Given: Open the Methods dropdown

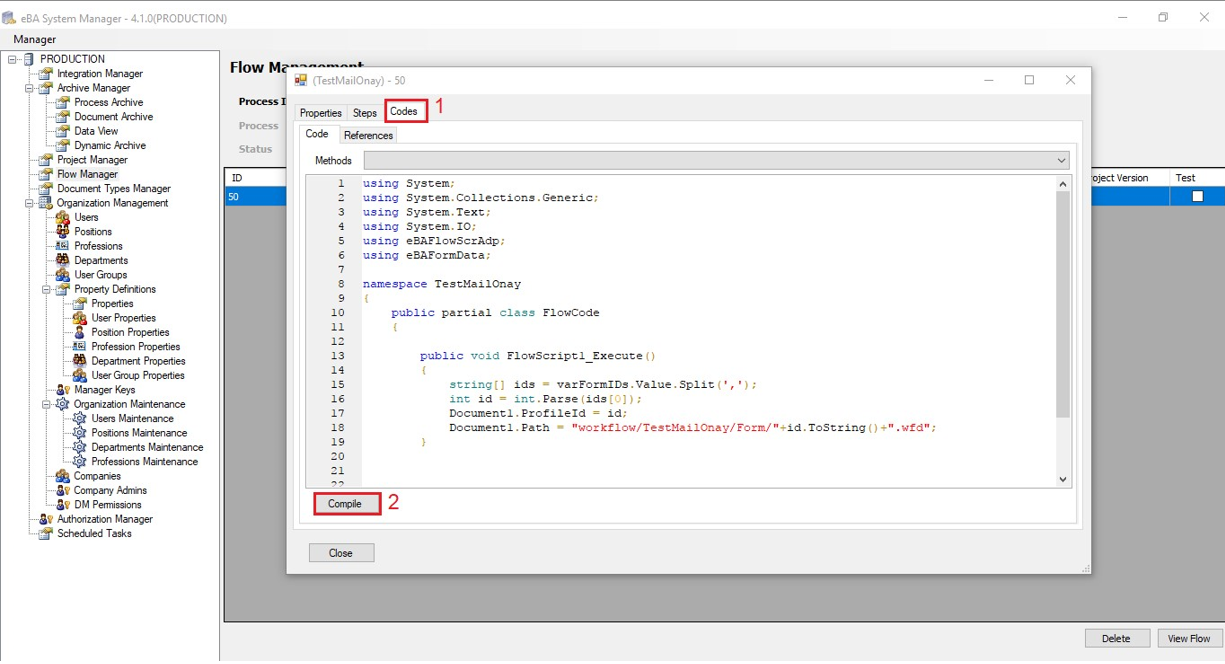Looking at the screenshot, I should (x=1061, y=161).
